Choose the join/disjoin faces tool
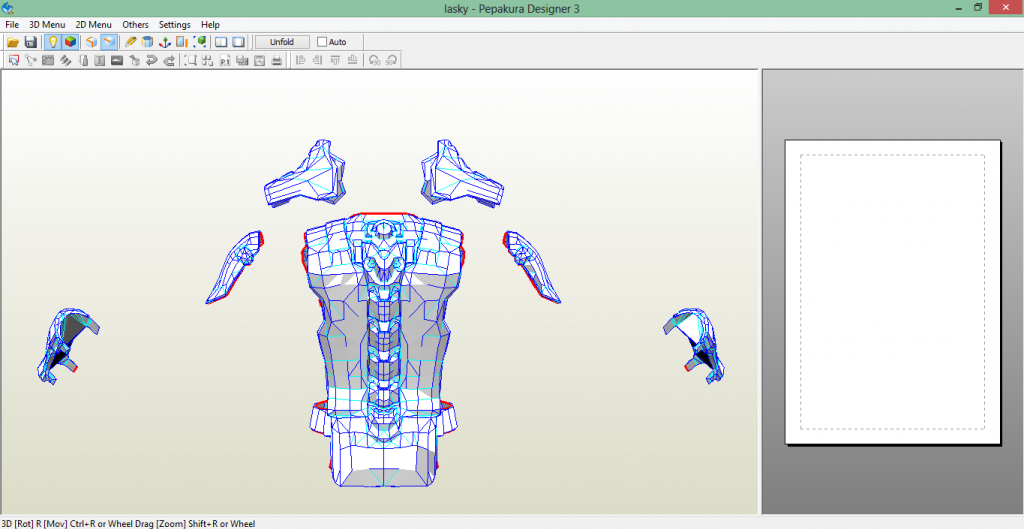The image size is (1024, 529). click(x=31, y=60)
